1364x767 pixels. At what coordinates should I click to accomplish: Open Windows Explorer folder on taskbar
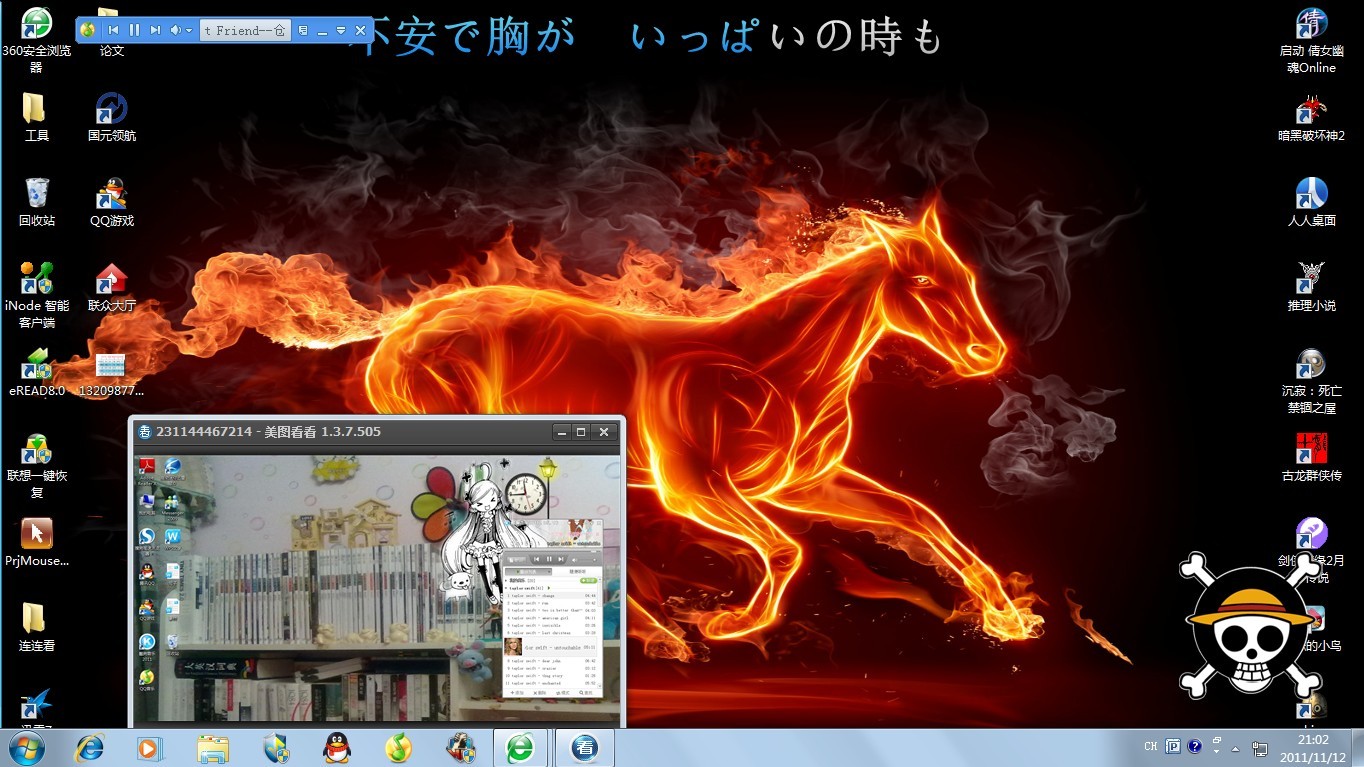(x=213, y=748)
